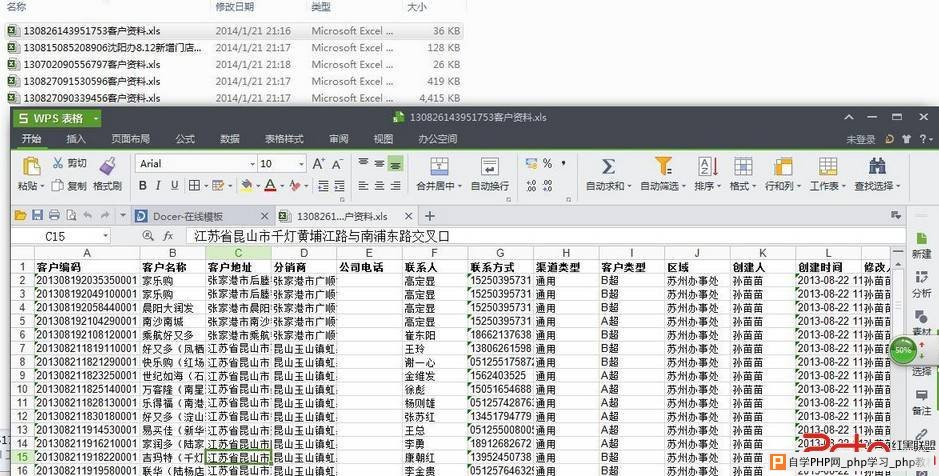Click the formula bar input field

click(545, 237)
